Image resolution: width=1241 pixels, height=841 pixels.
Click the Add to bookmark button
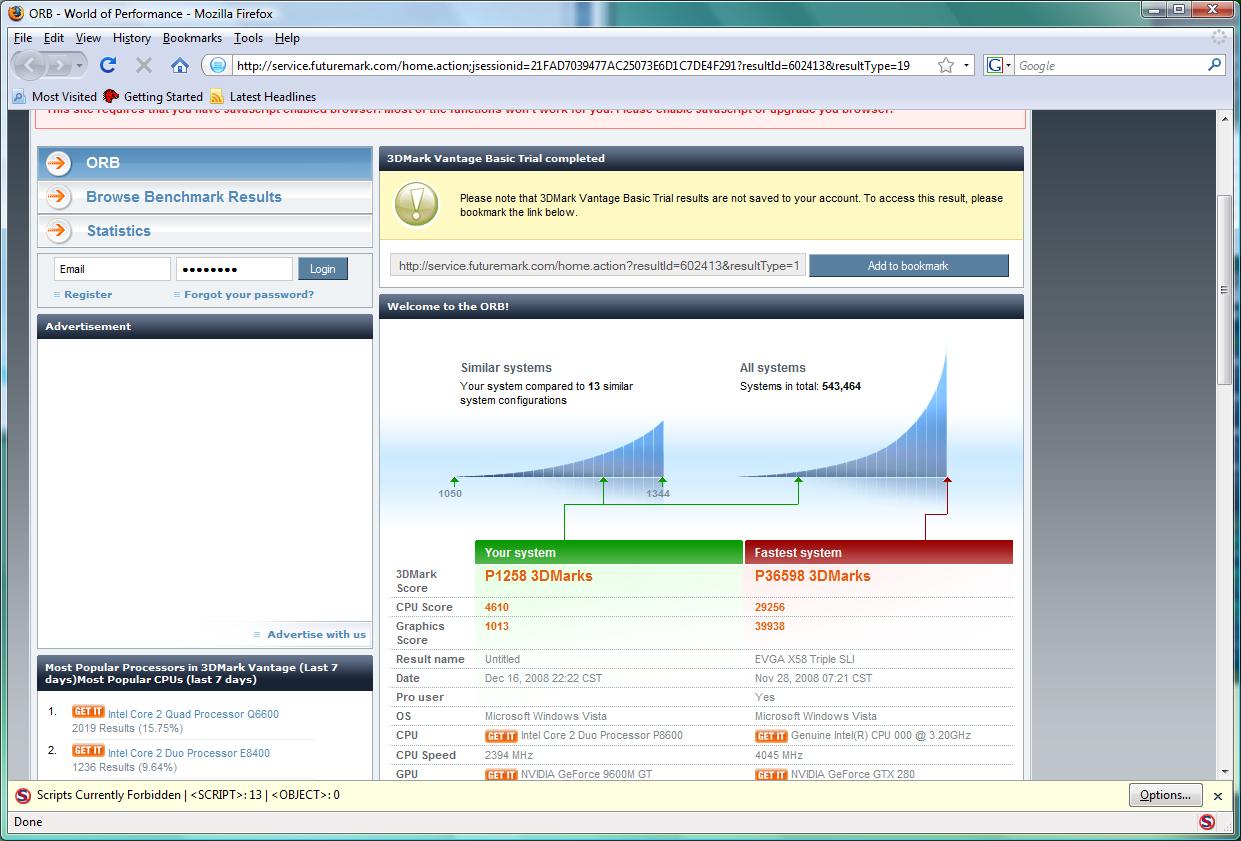point(908,266)
